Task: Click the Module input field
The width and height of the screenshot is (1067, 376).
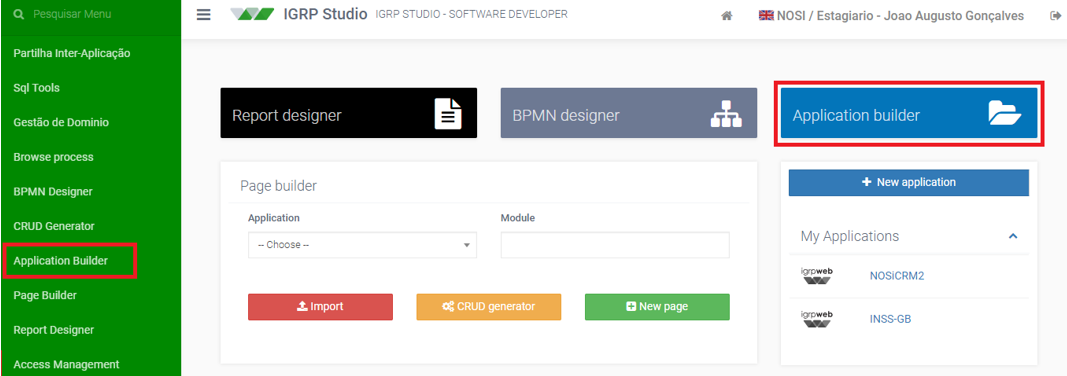Action: 615,245
